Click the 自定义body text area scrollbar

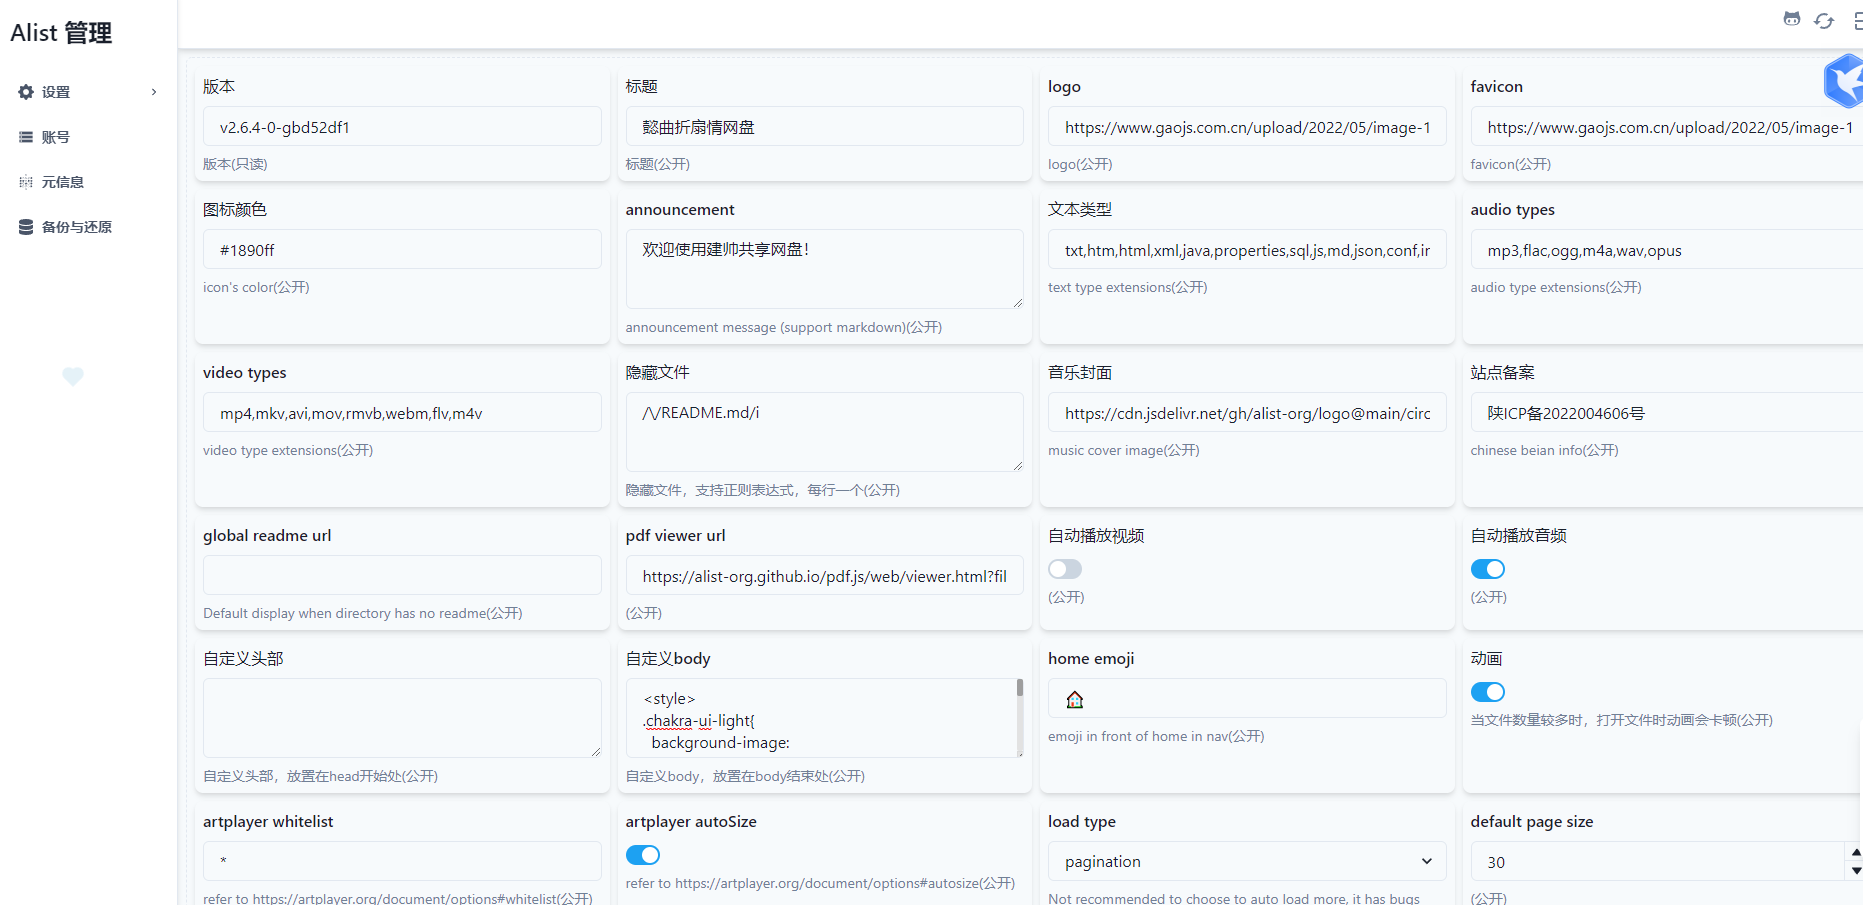(1020, 688)
